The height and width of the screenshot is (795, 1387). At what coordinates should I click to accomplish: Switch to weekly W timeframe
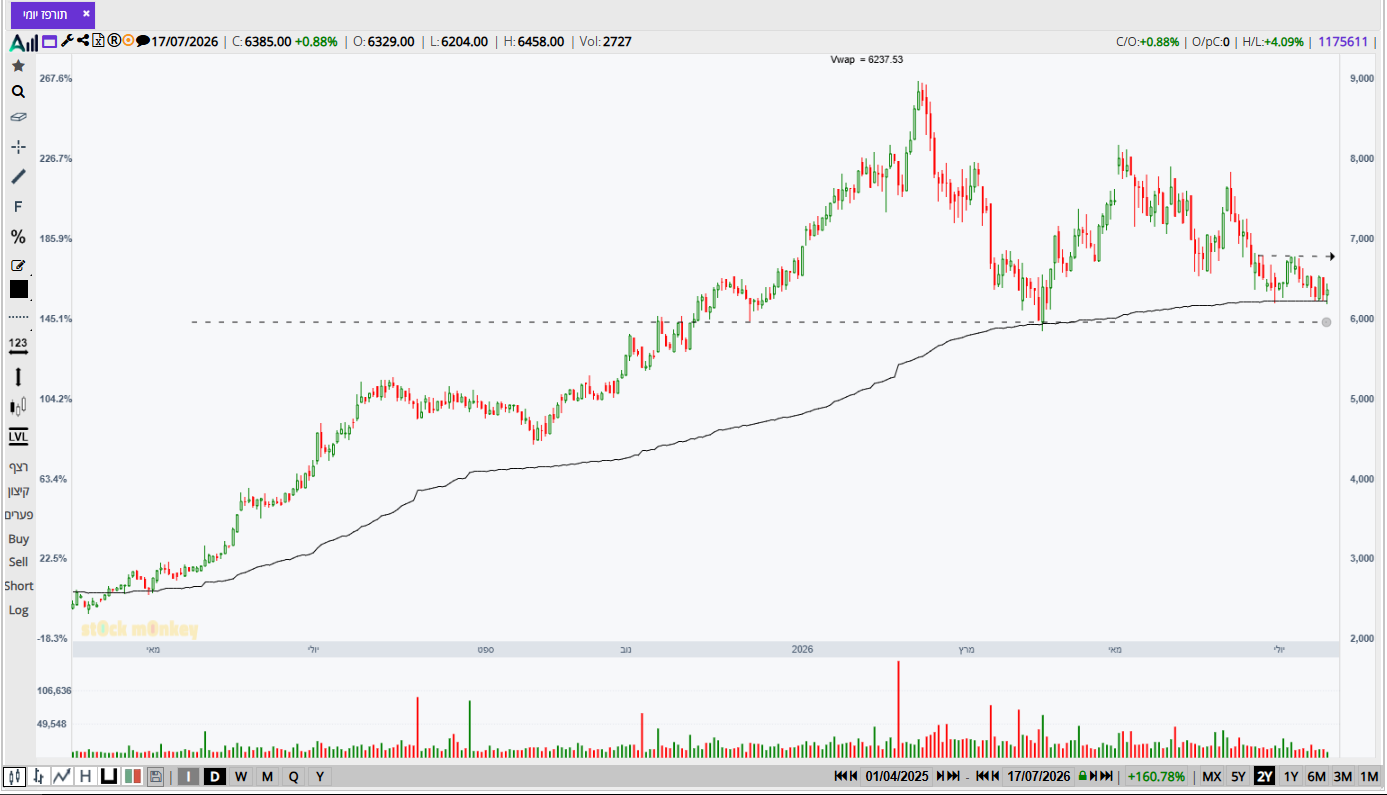click(241, 776)
